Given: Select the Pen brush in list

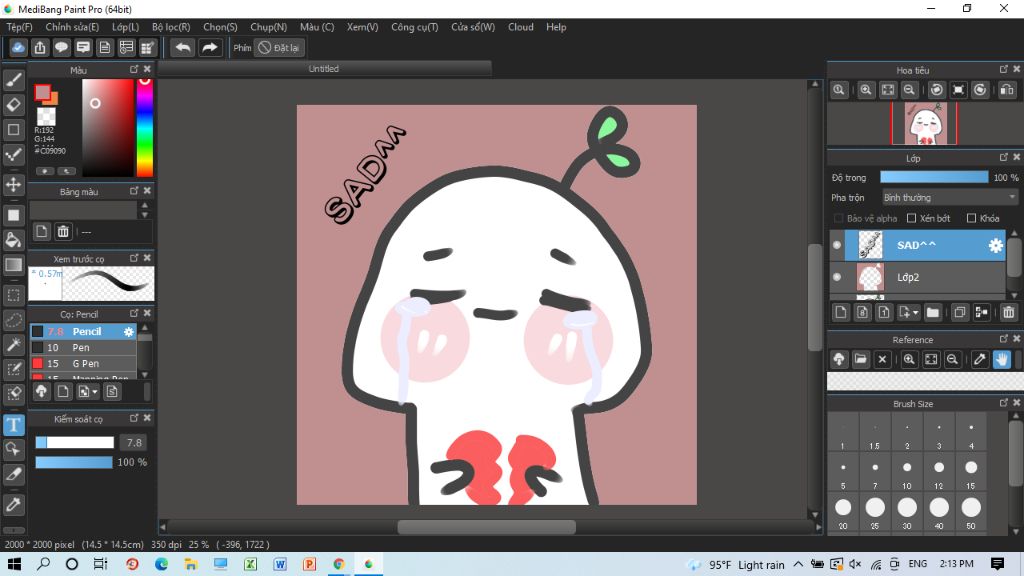Looking at the screenshot, I should pyautogui.click(x=84, y=347).
